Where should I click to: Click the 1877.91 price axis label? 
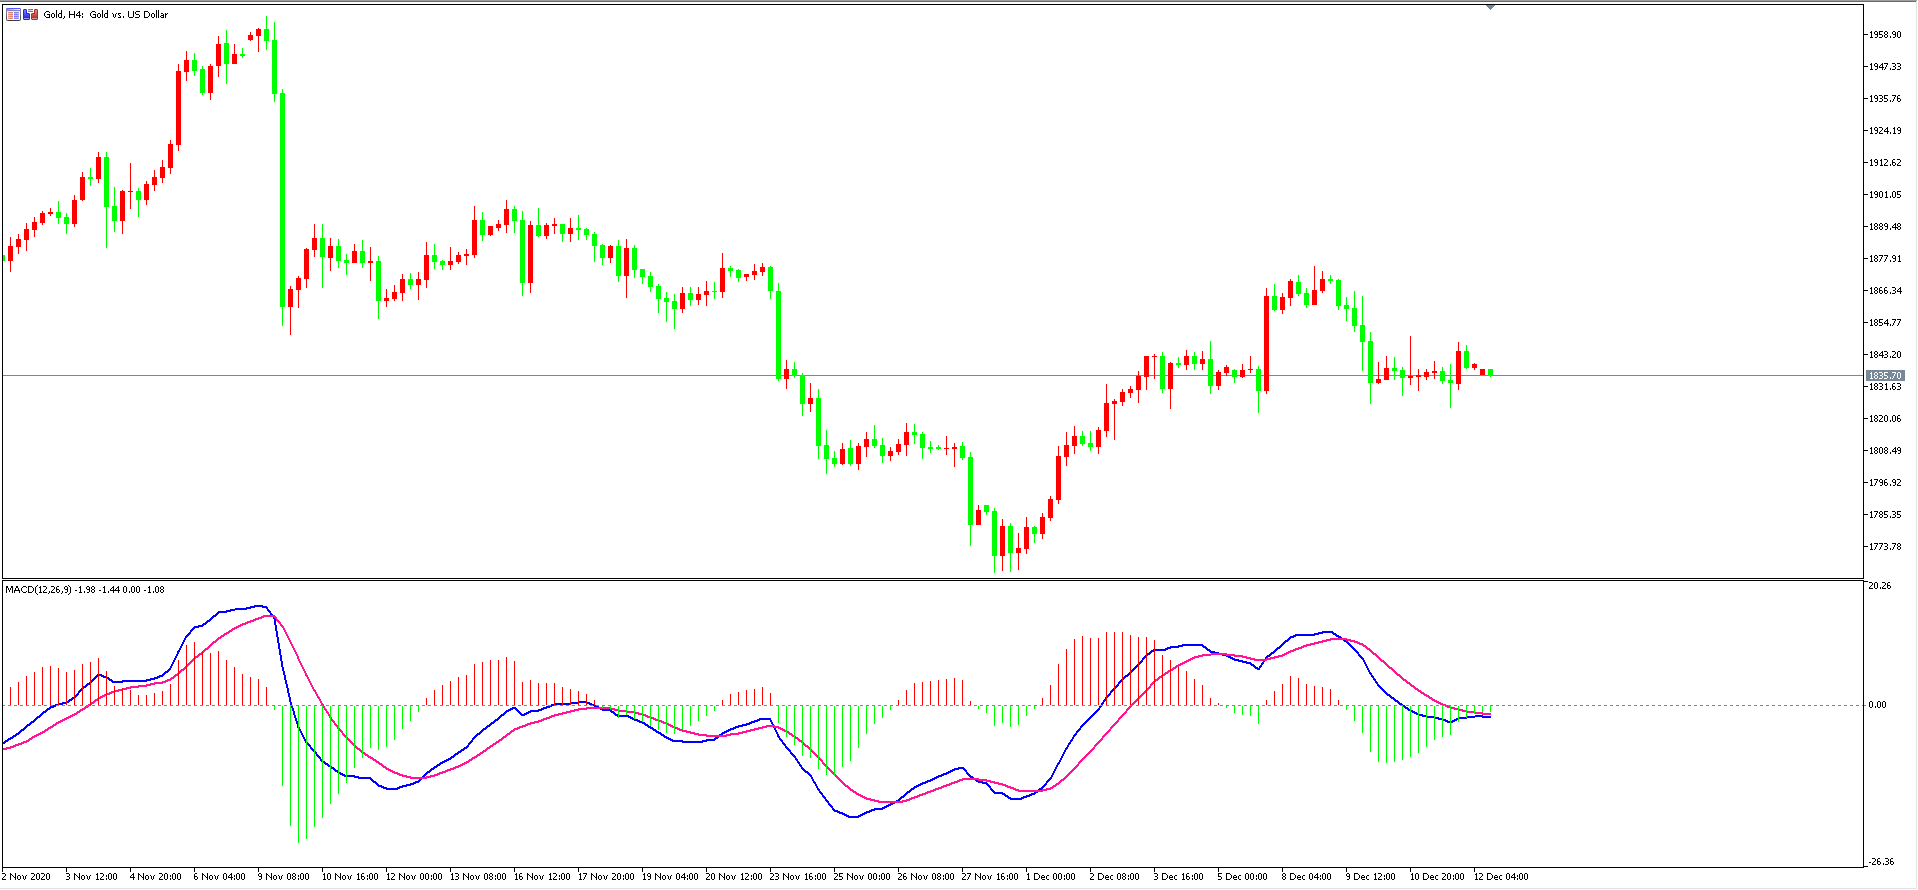click(1885, 259)
